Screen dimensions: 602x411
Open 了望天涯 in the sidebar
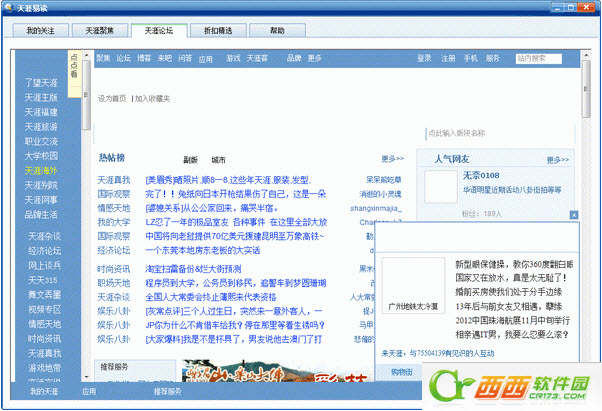tap(41, 83)
